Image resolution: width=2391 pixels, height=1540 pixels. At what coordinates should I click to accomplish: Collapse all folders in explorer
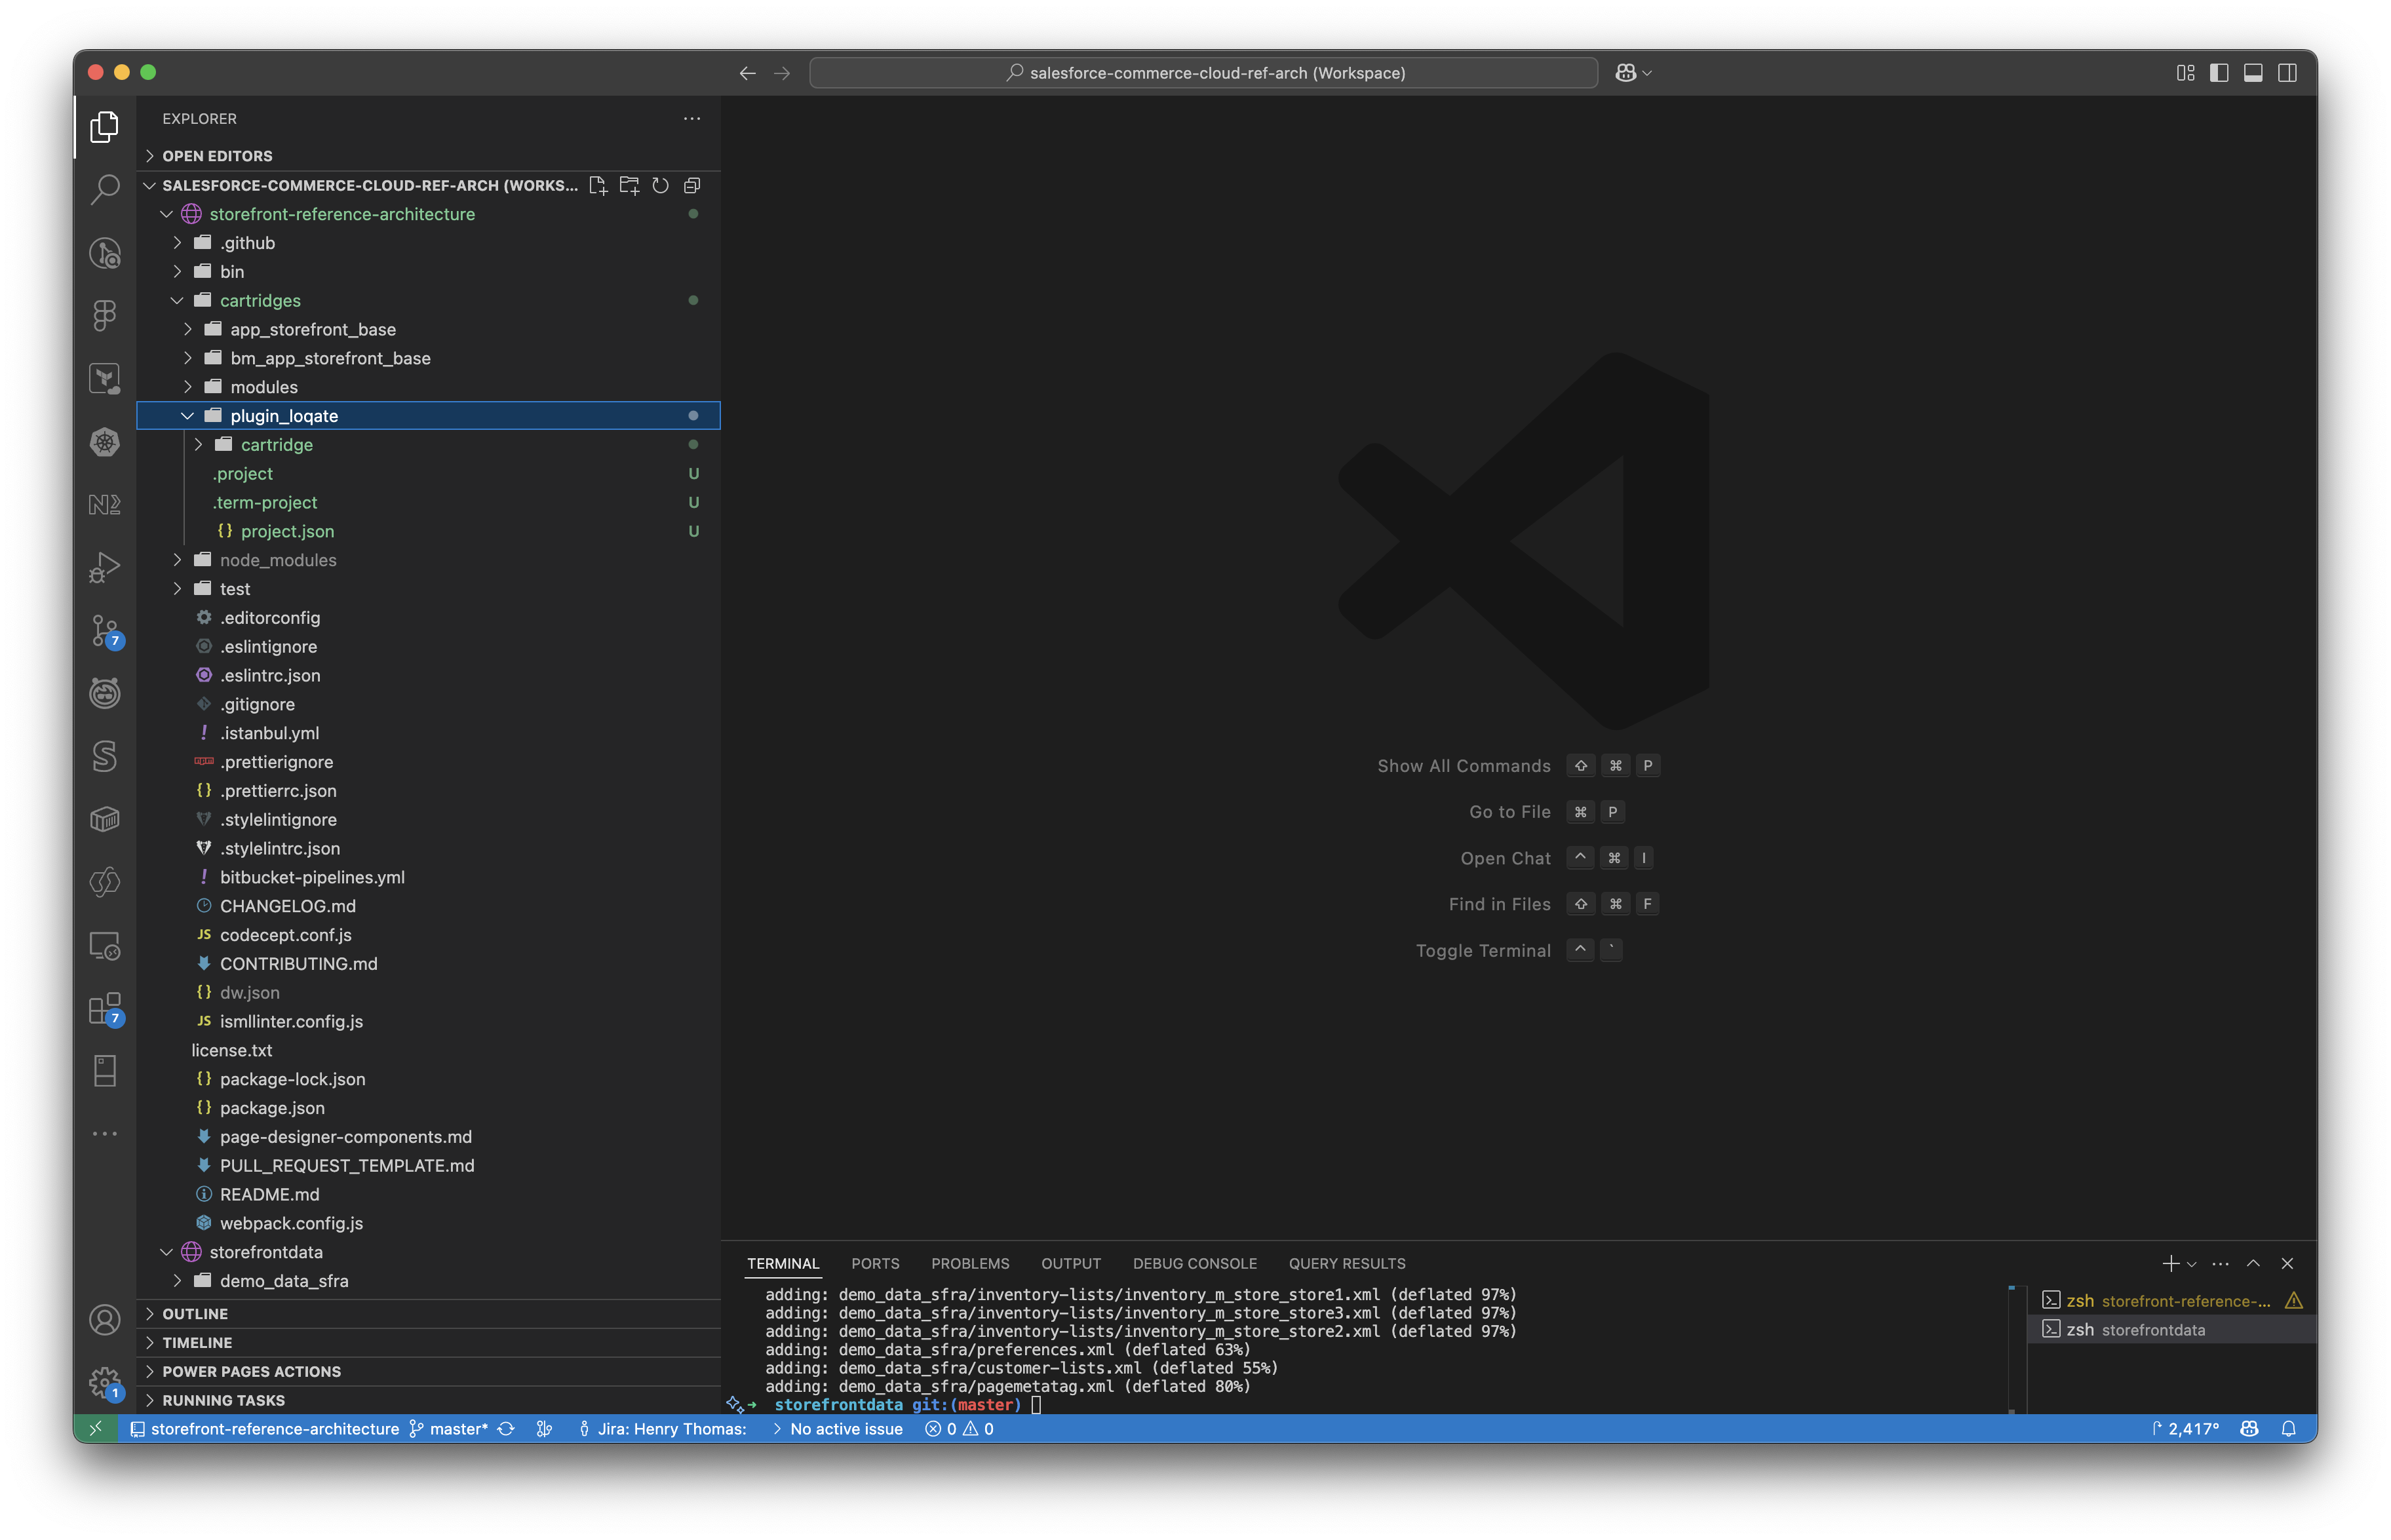[x=692, y=185]
